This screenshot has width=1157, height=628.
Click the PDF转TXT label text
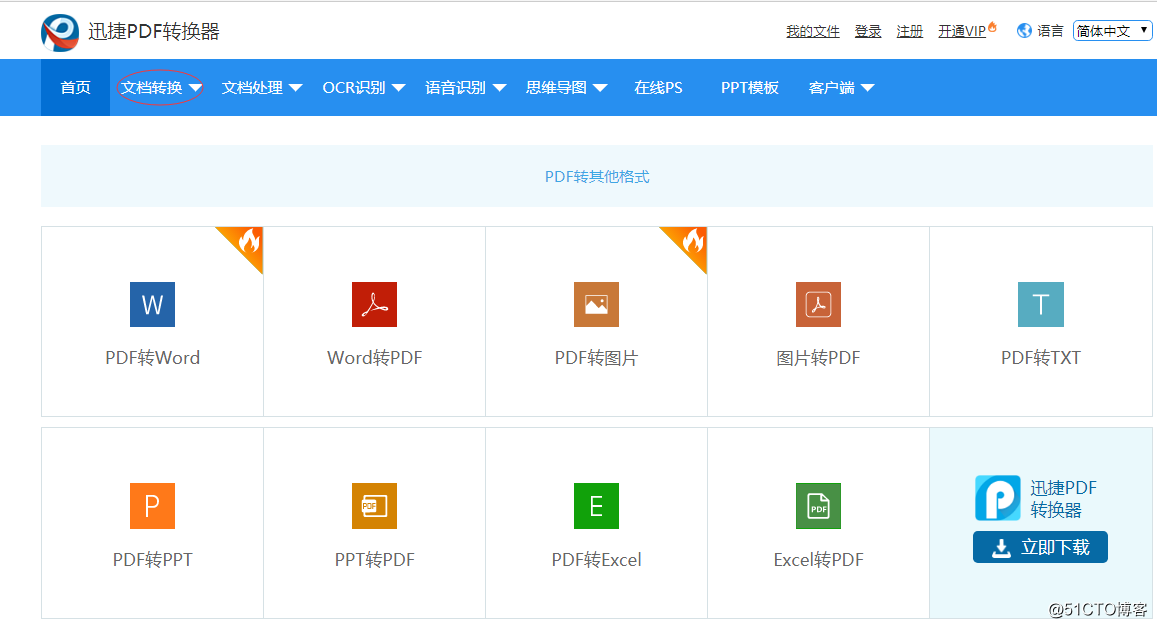coord(1040,358)
